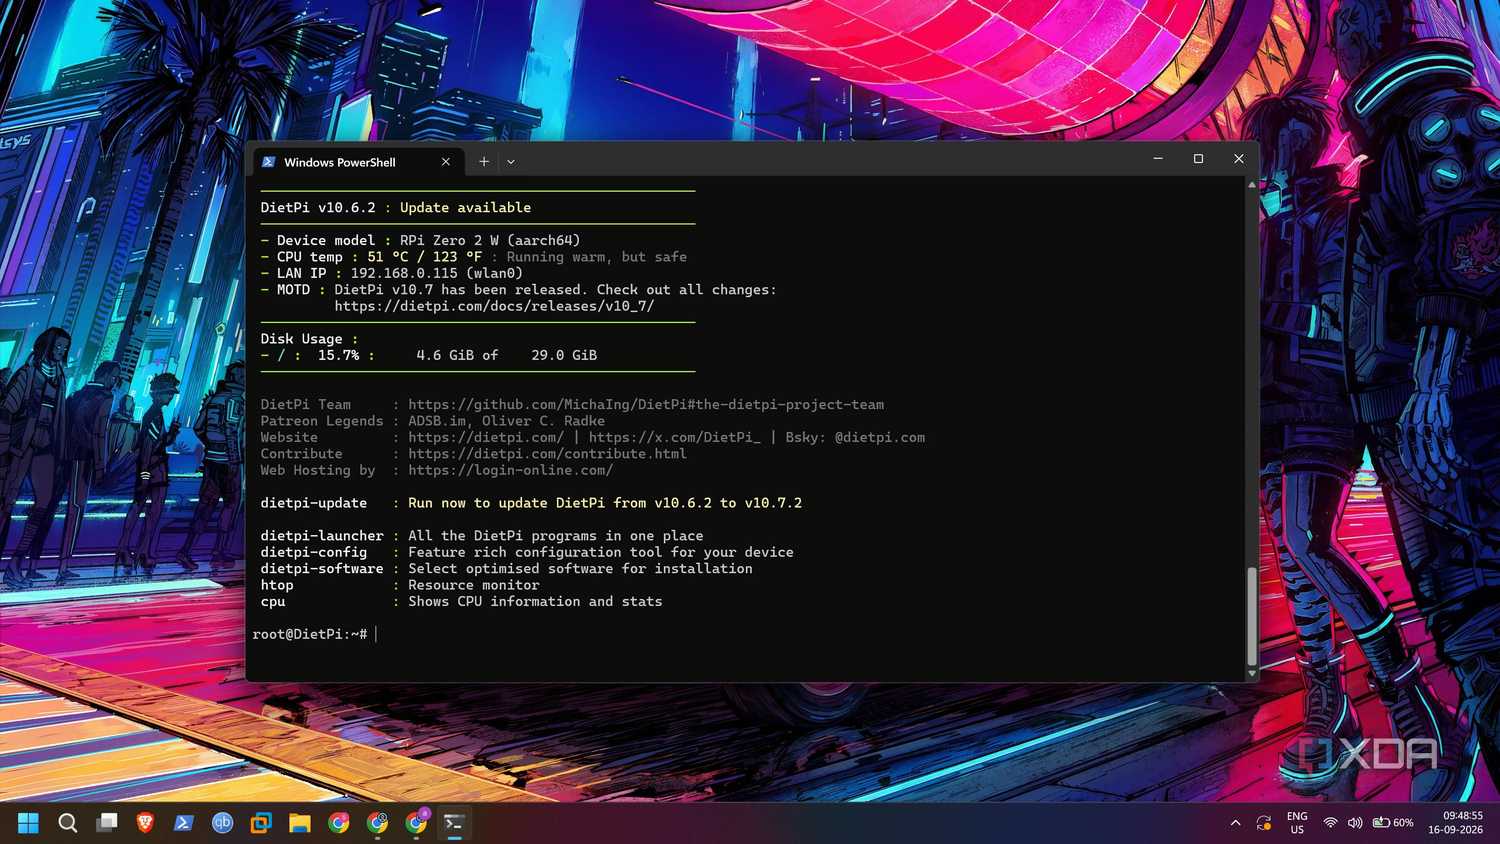This screenshot has height=844, width=1500.
Task: Click the Windows Update tray icon
Action: point(1264,823)
